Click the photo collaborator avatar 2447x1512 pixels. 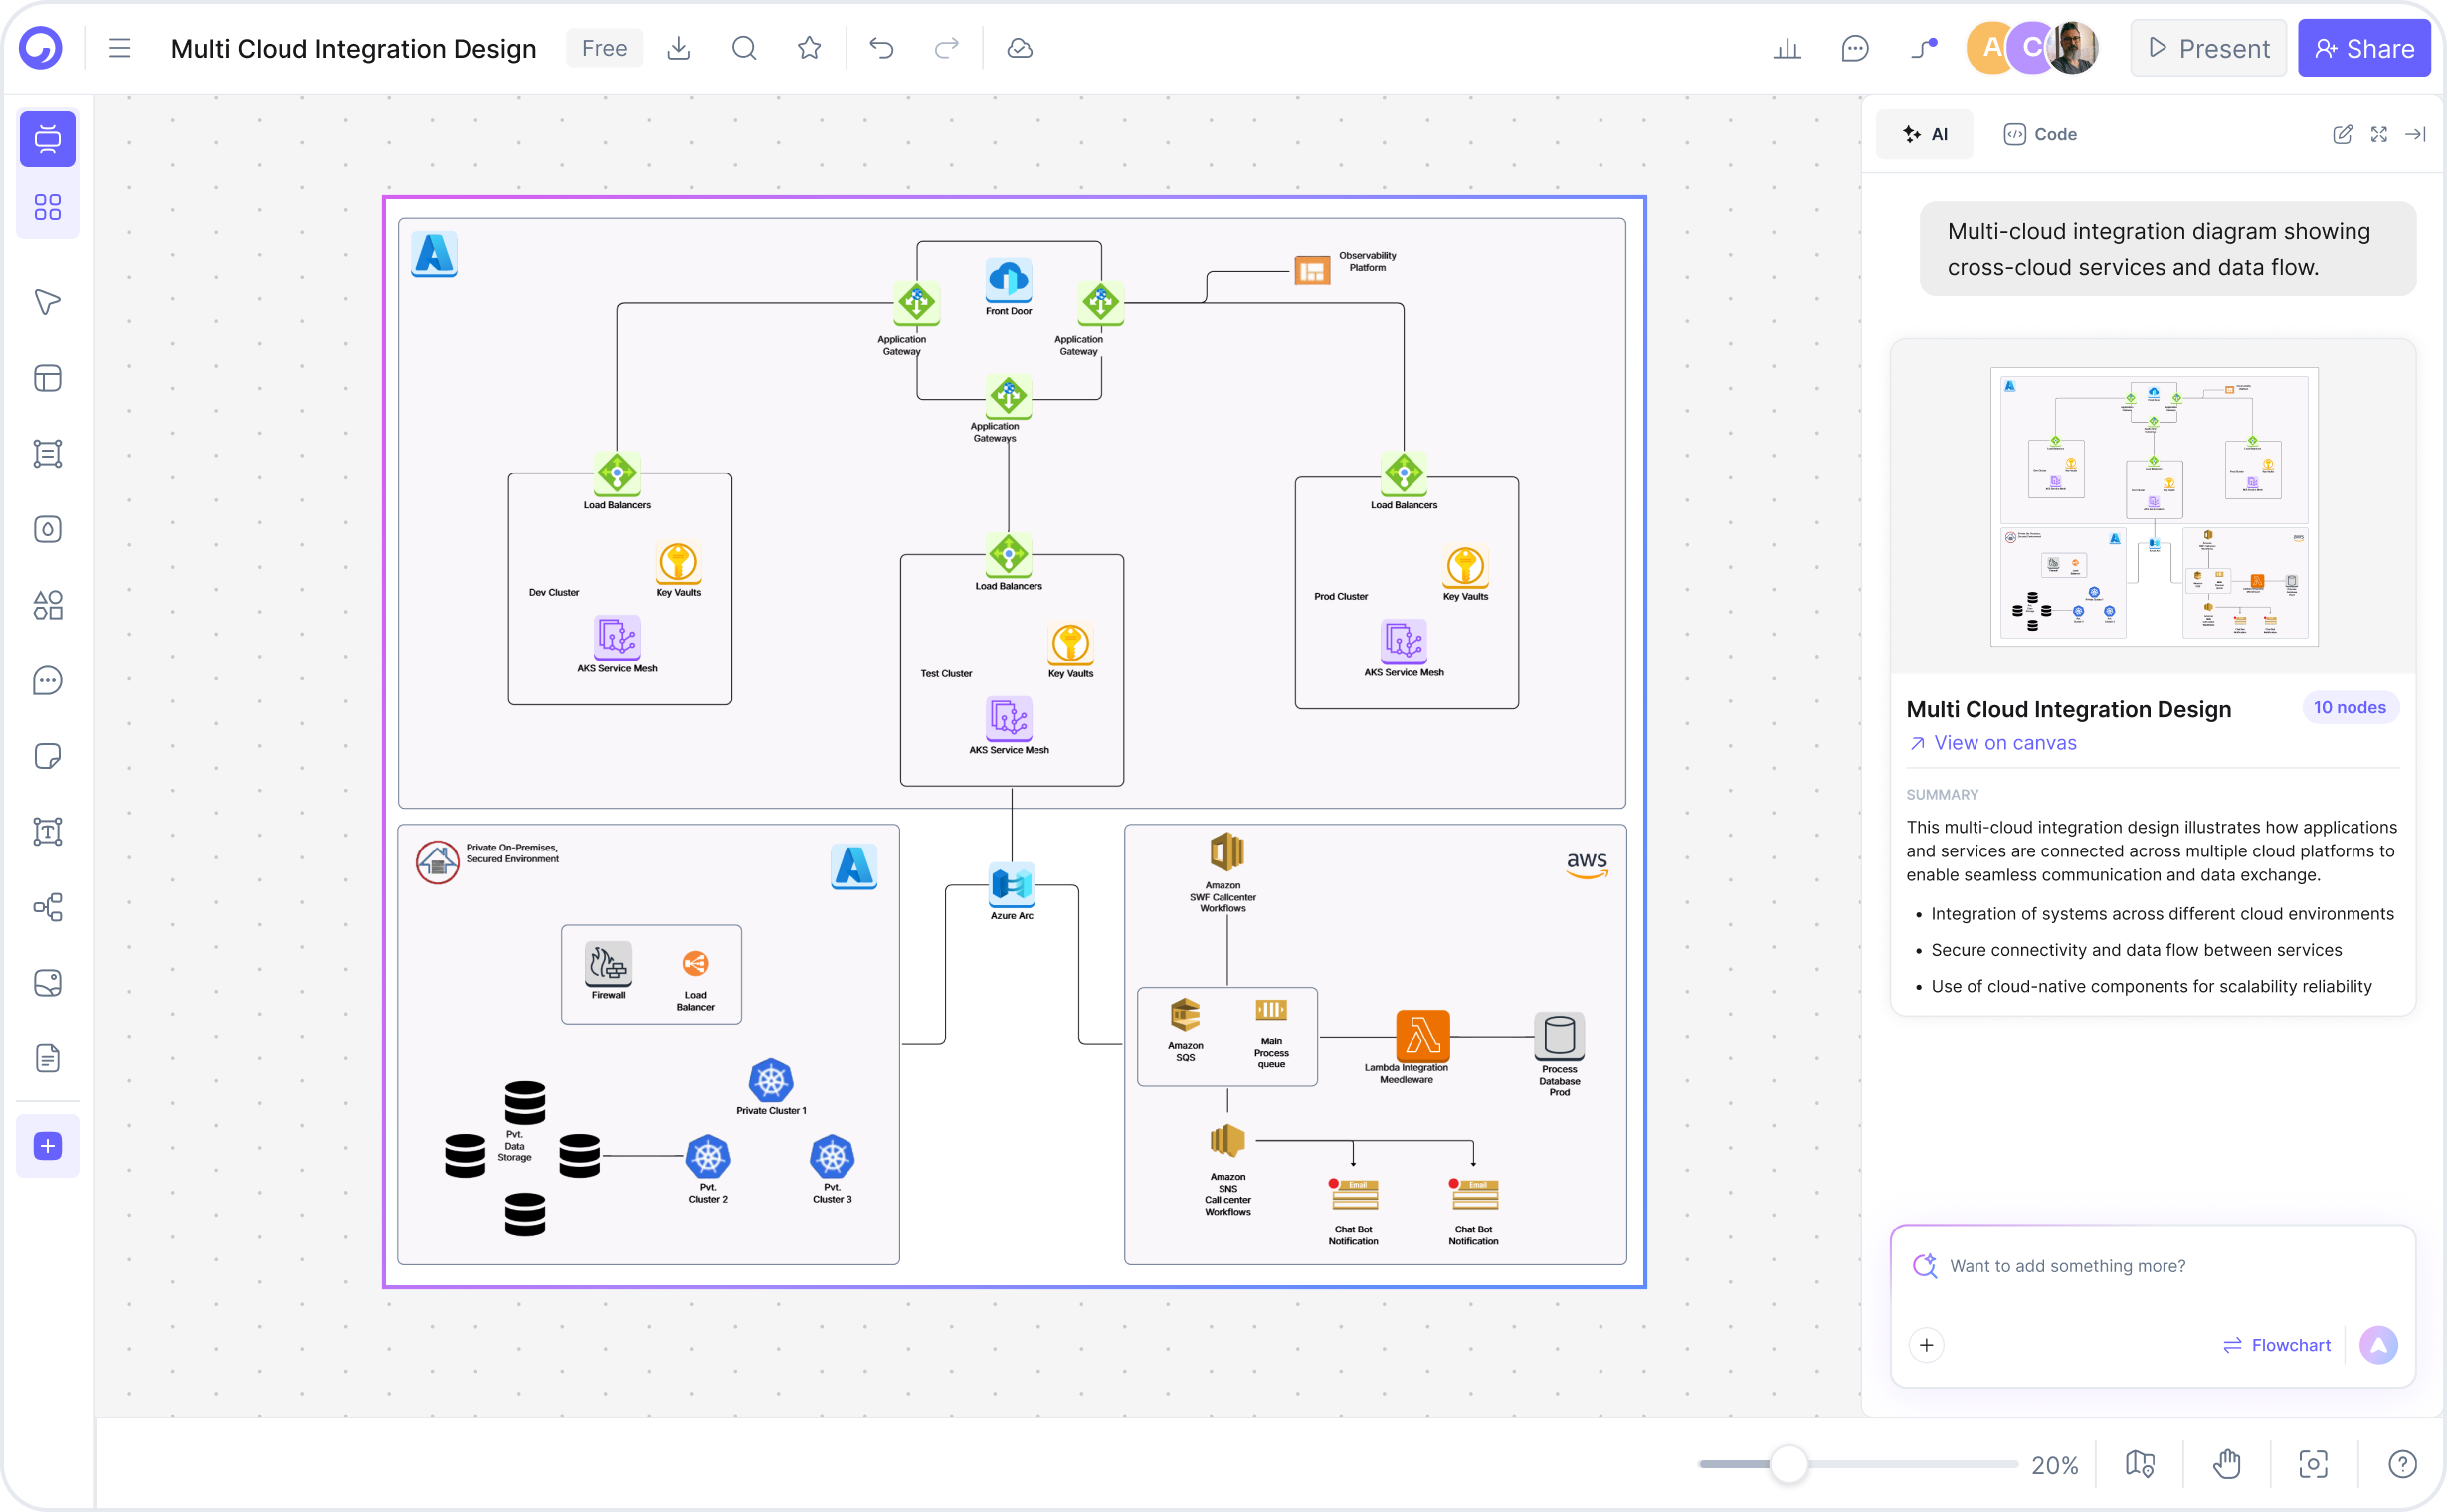pos(2072,48)
